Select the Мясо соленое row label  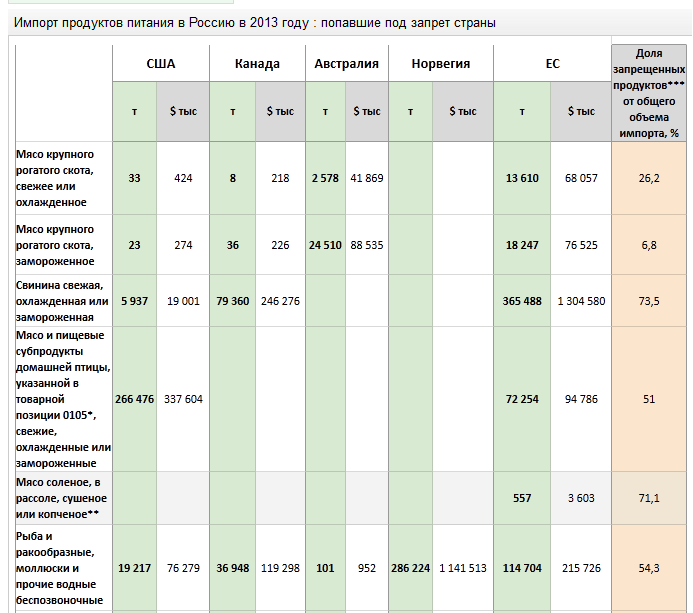(x=62, y=498)
